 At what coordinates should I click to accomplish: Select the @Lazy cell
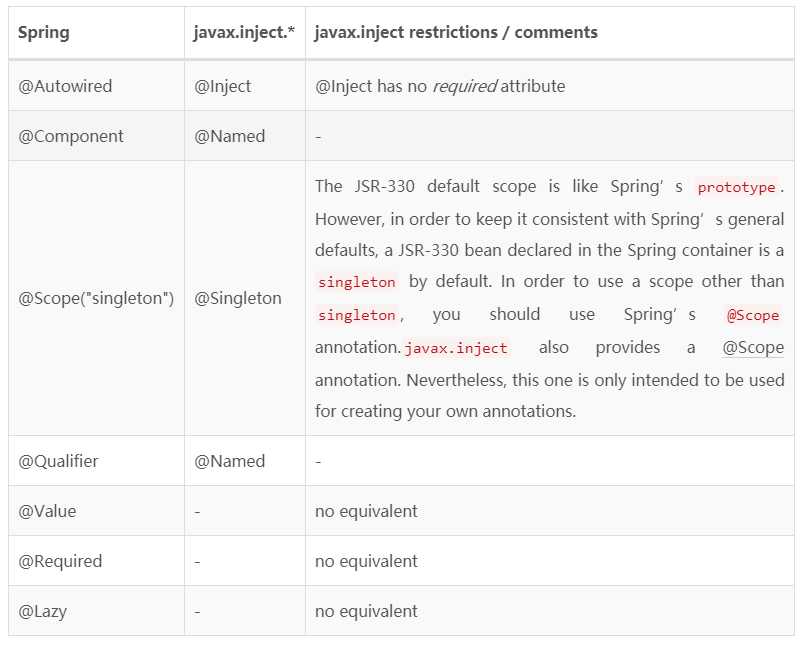43,611
